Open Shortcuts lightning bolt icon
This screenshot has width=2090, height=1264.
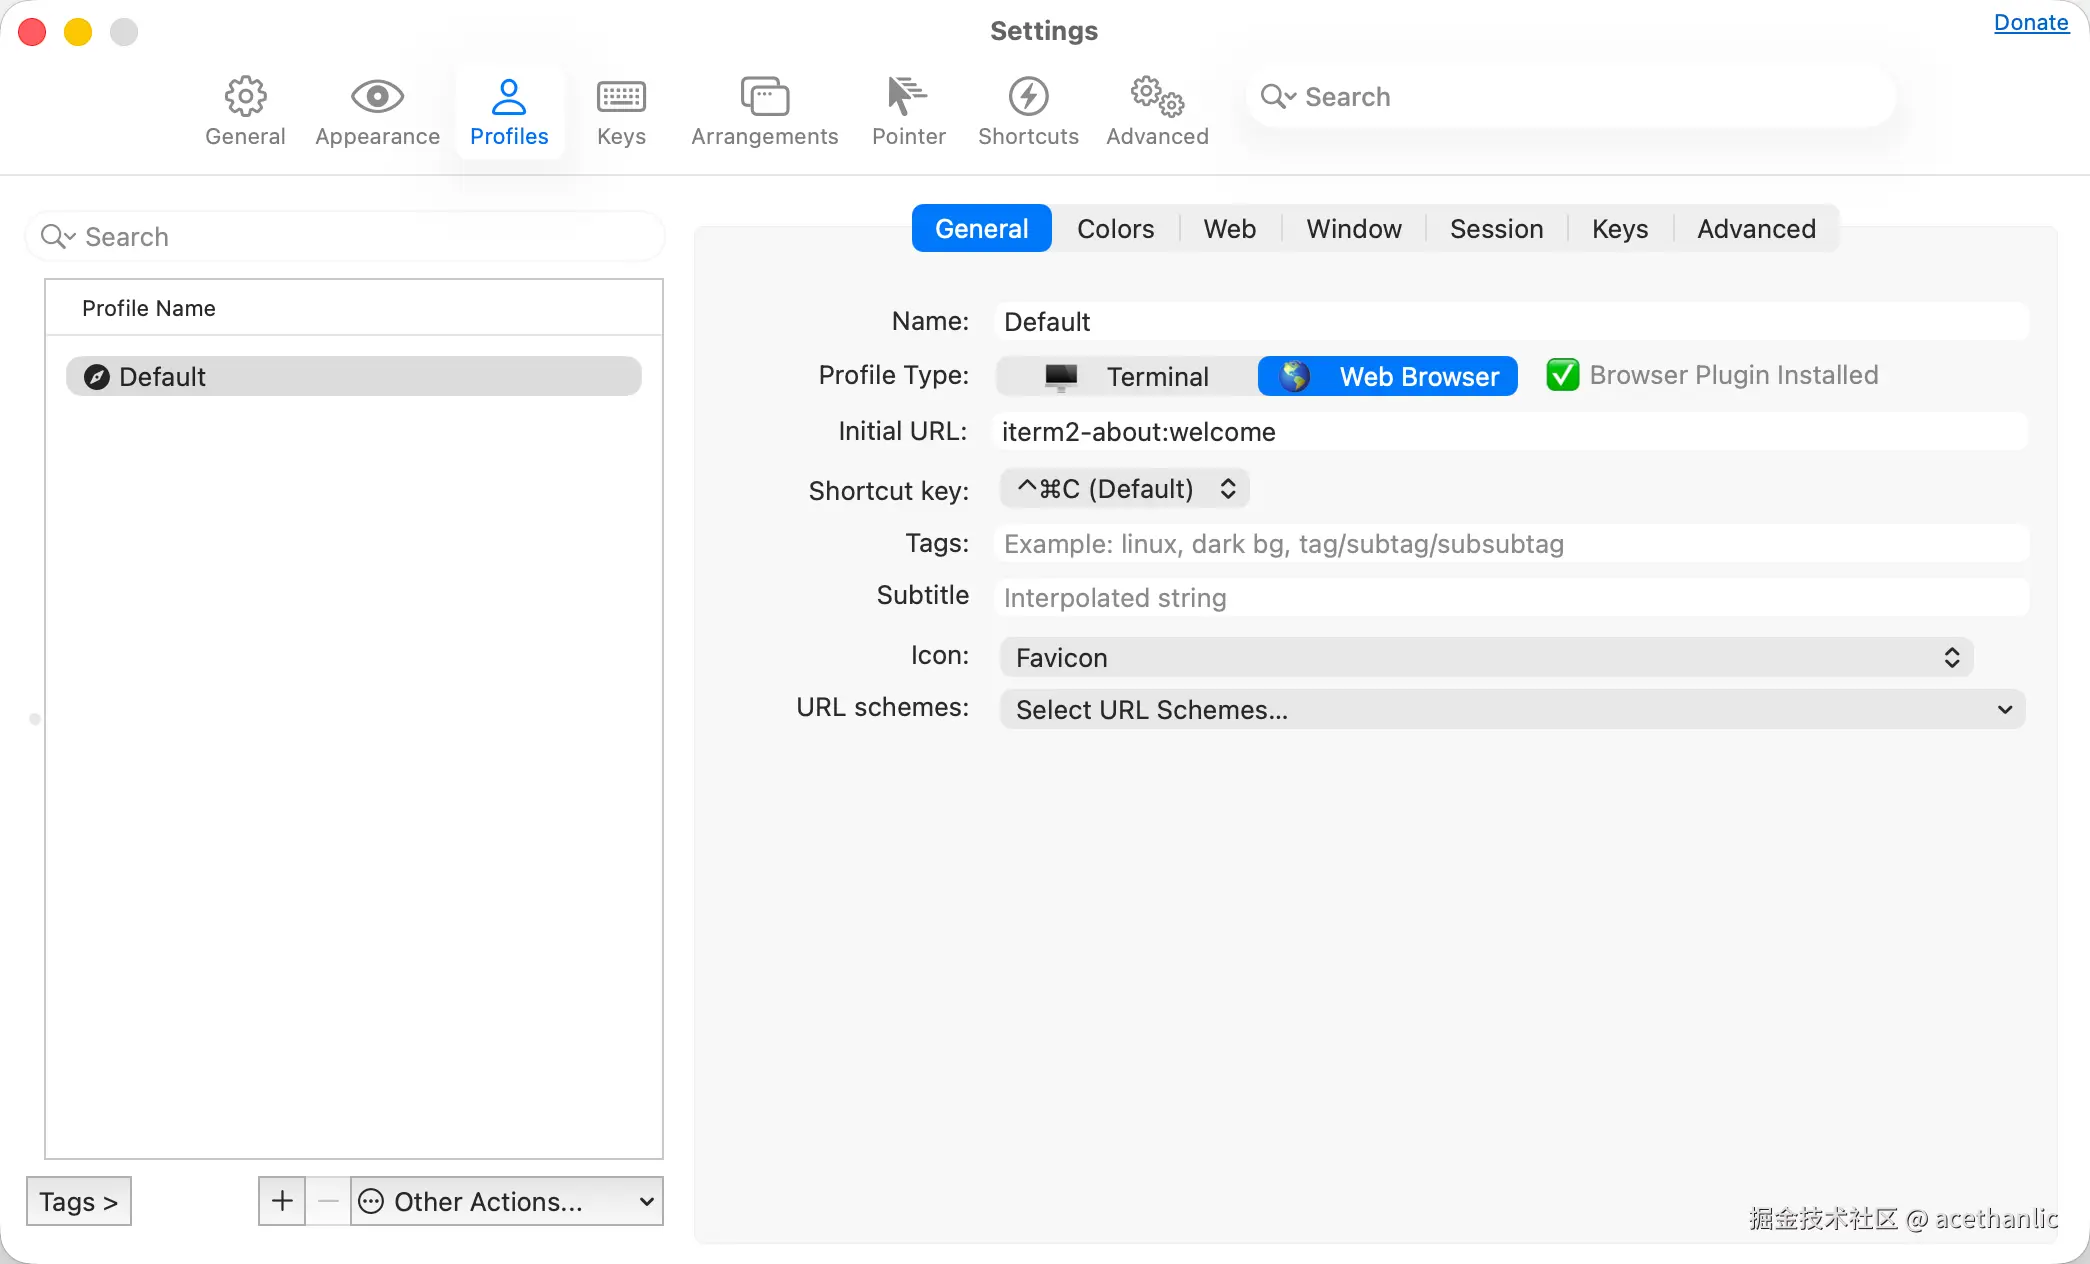point(1028,97)
